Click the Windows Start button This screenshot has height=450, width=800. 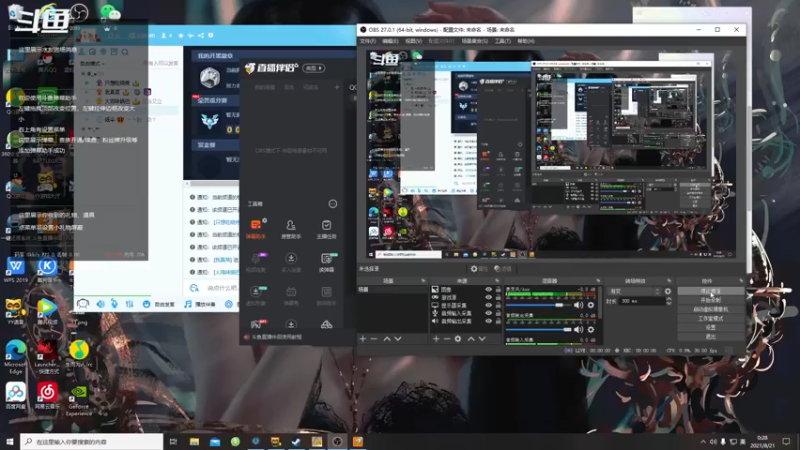(9, 441)
